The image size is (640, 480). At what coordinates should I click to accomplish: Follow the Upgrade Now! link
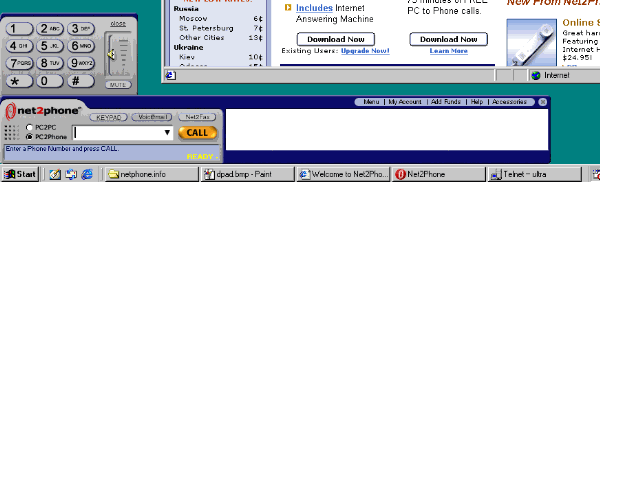point(365,51)
